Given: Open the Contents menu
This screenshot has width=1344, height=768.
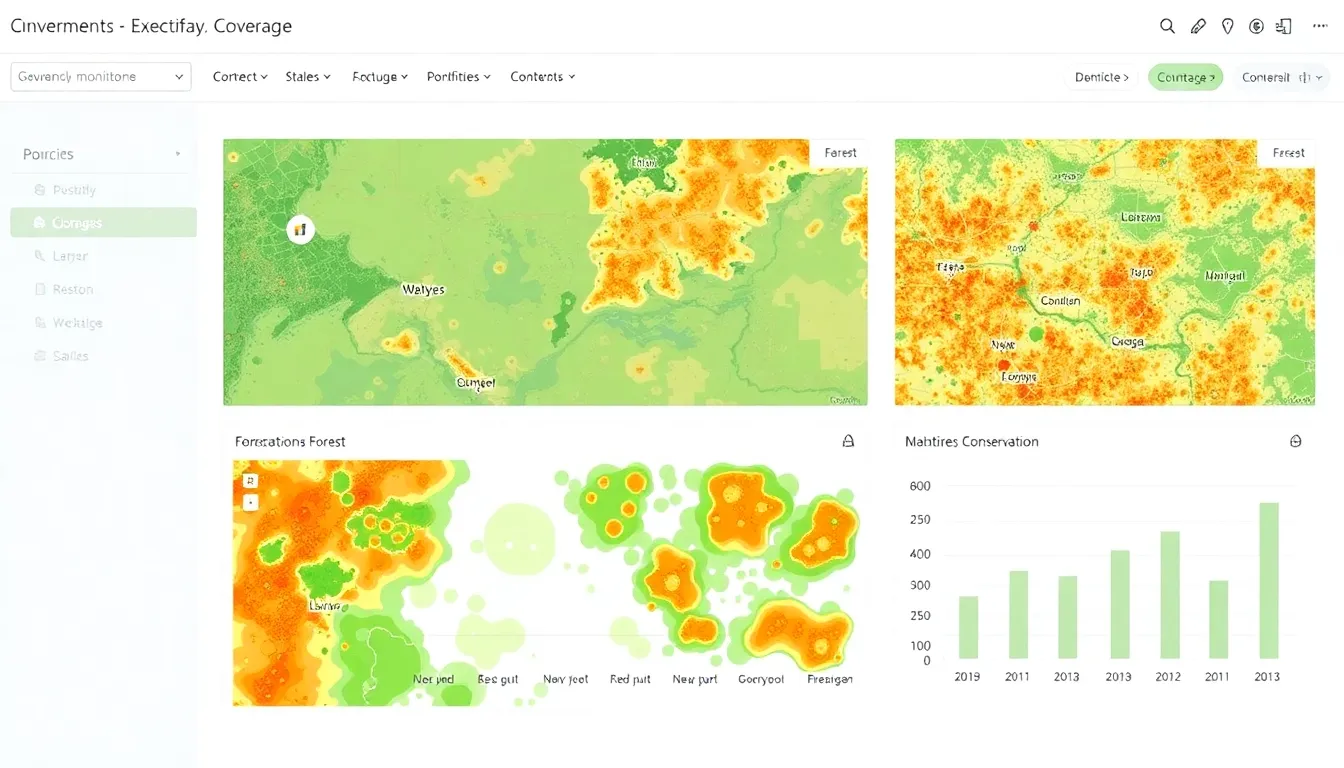Looking at the screenshot, I should 542,76.
